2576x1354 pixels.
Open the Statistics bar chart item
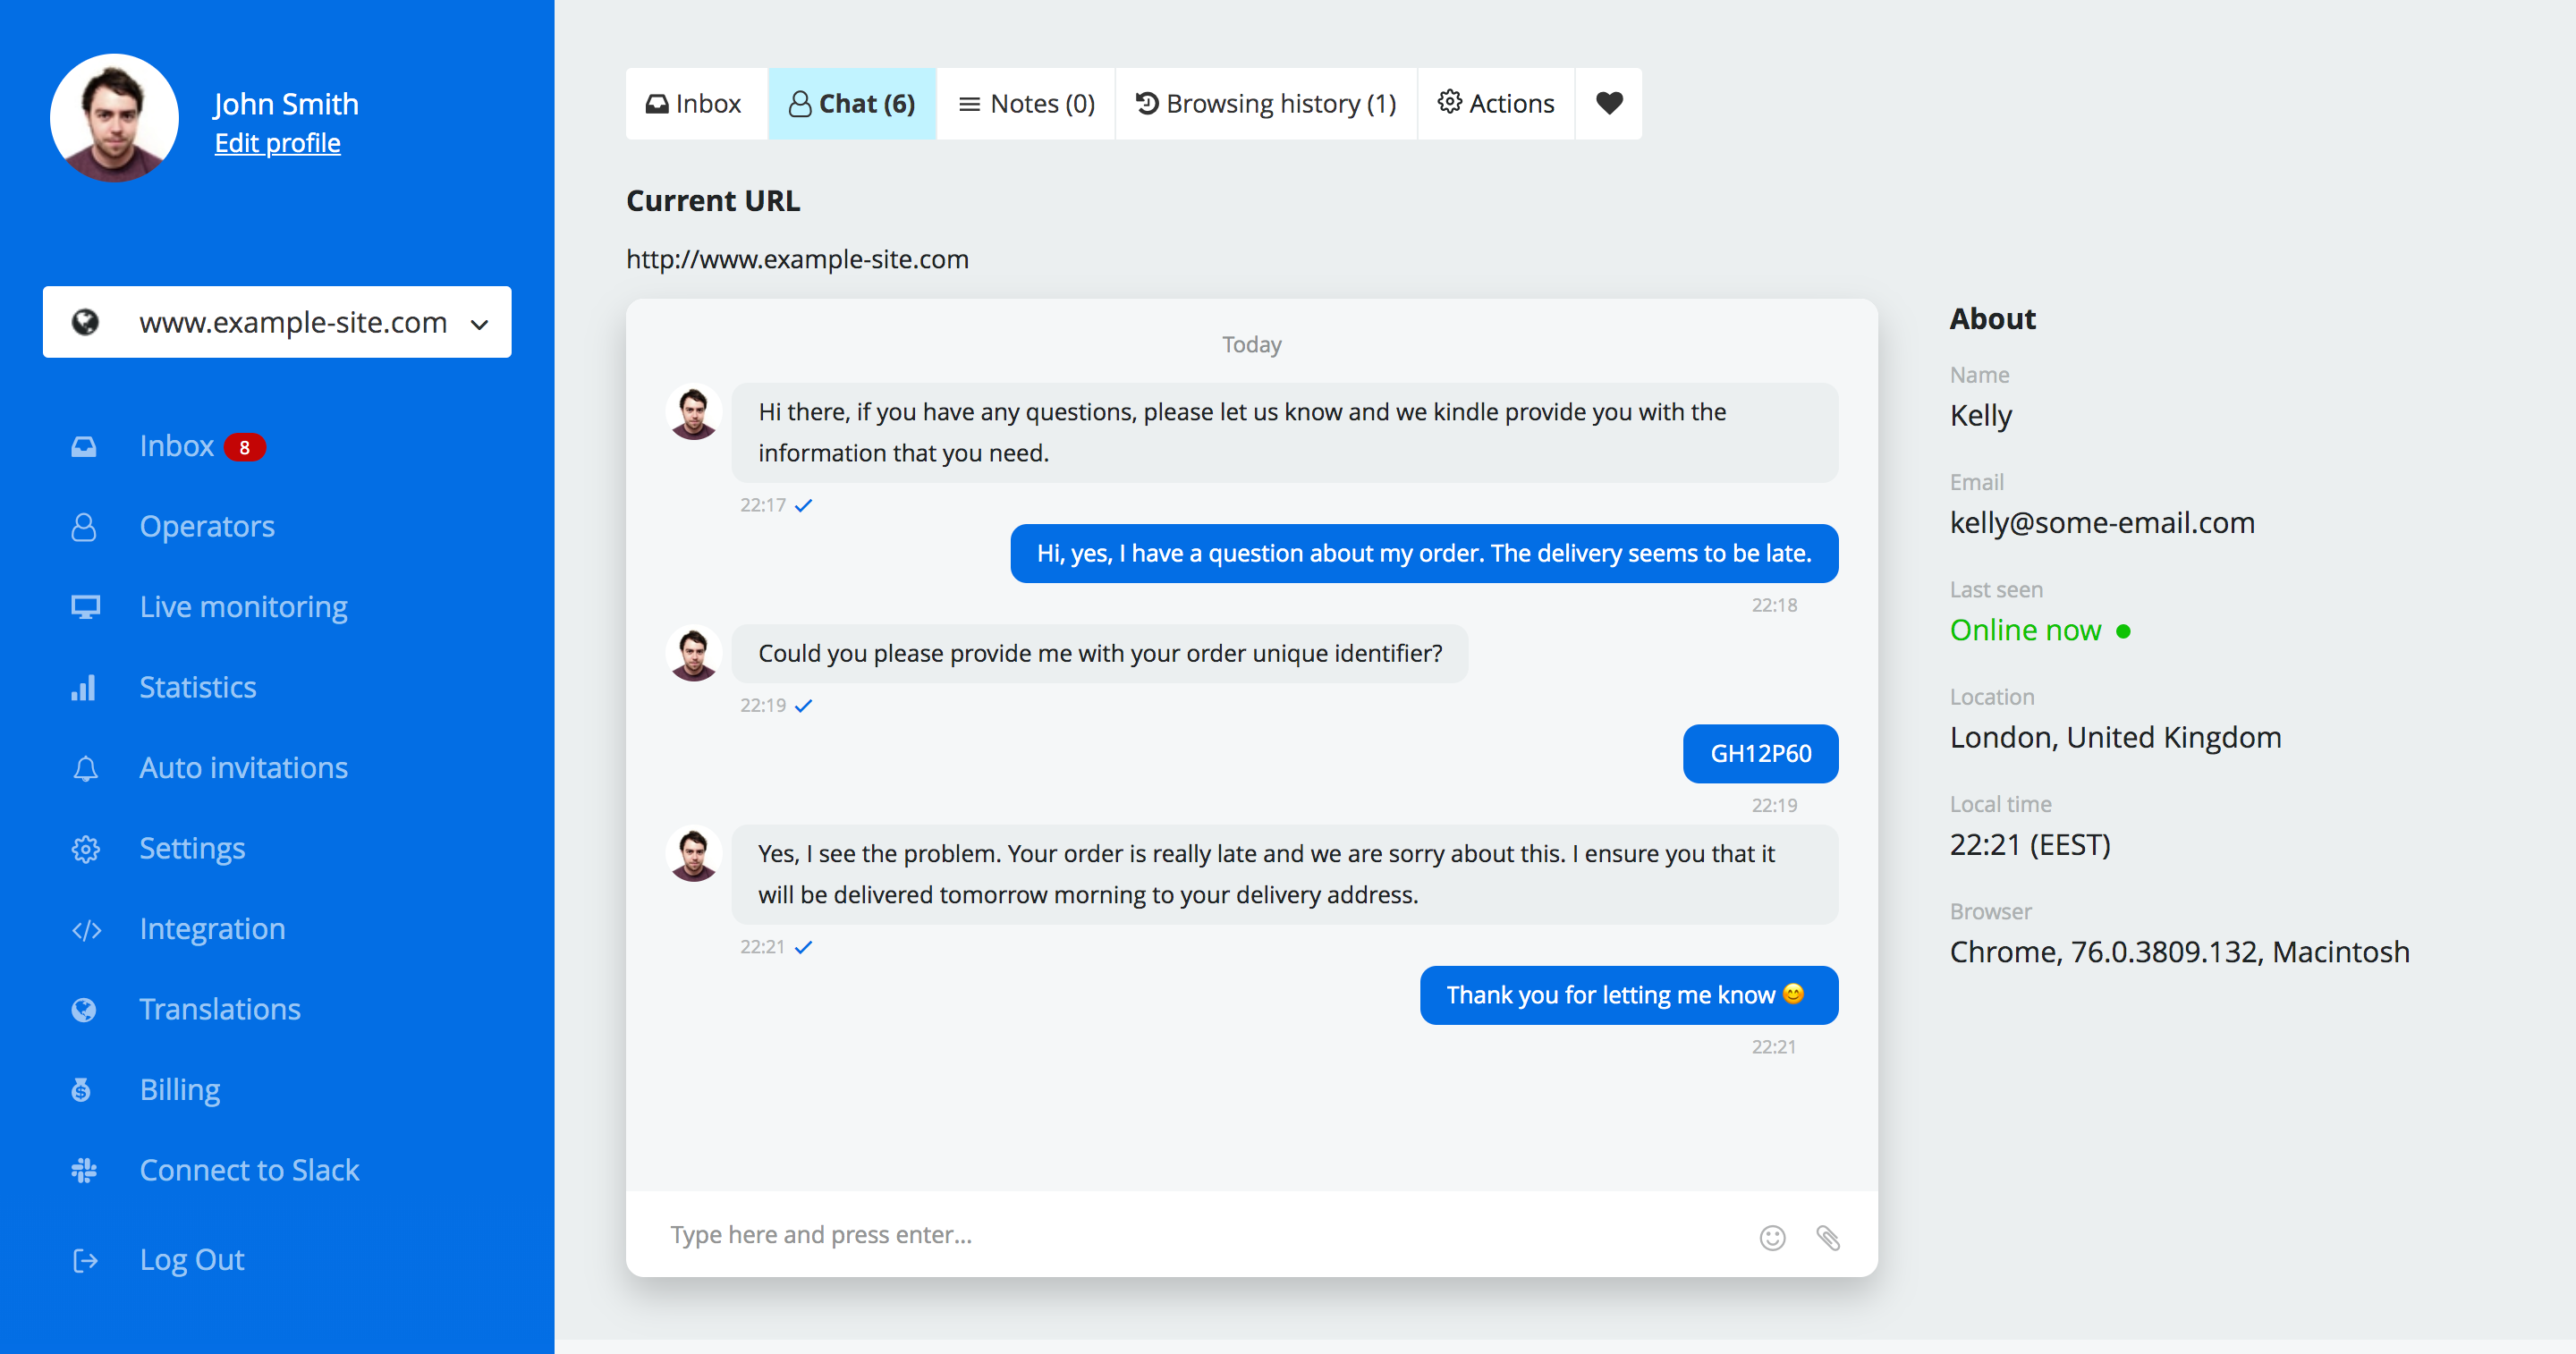pyautogui.click(x=197, y=687)
